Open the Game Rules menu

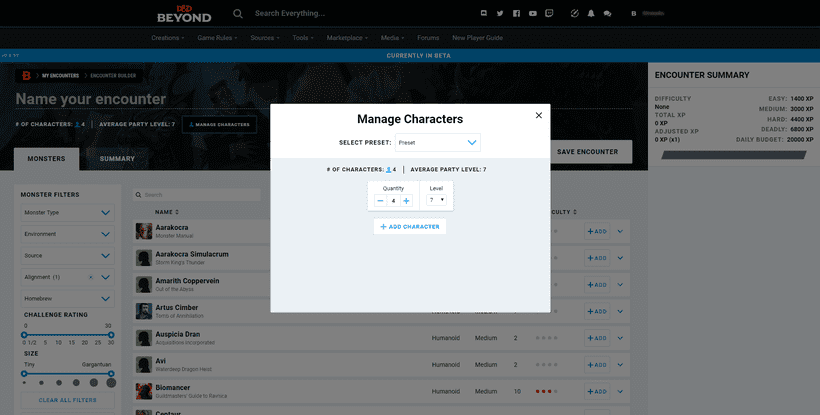tap(217, 38)
